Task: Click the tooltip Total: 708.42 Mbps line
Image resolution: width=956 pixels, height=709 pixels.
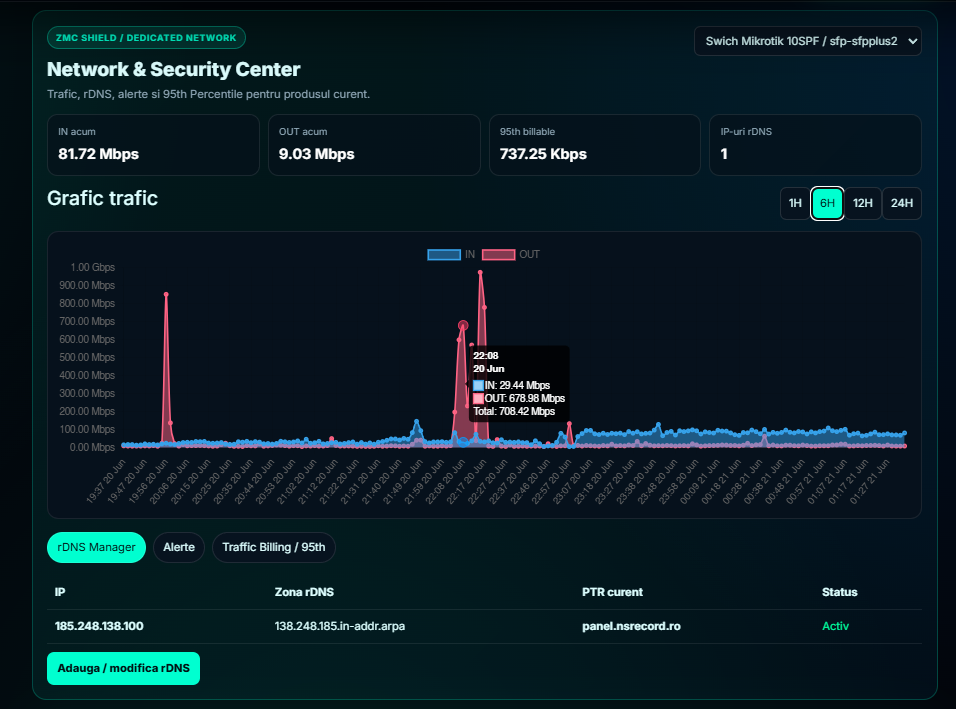Action: [x=514, y=412]
